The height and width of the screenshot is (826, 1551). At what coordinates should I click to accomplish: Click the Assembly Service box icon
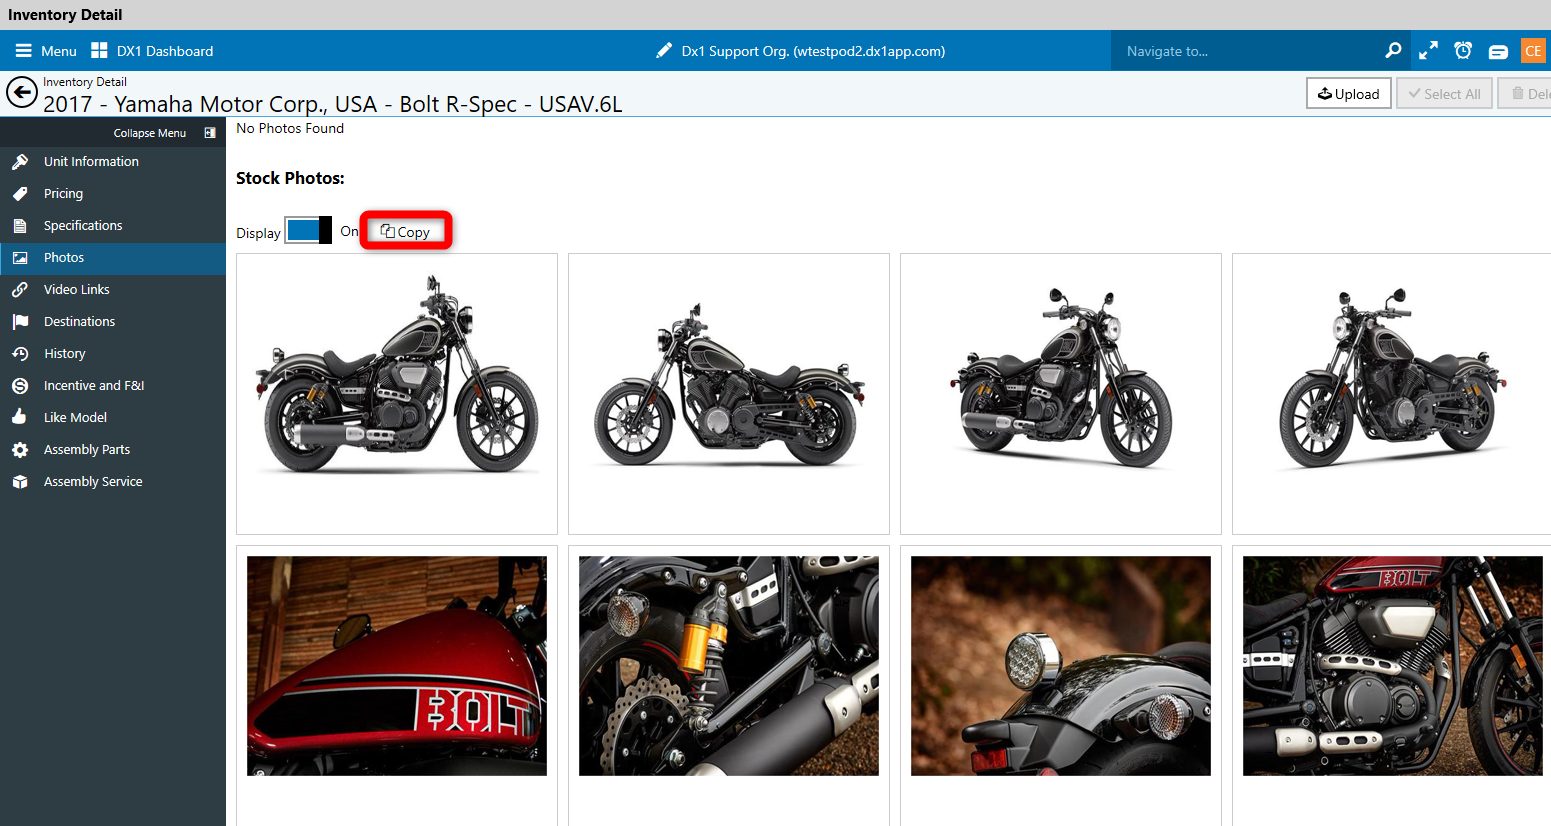20,481
